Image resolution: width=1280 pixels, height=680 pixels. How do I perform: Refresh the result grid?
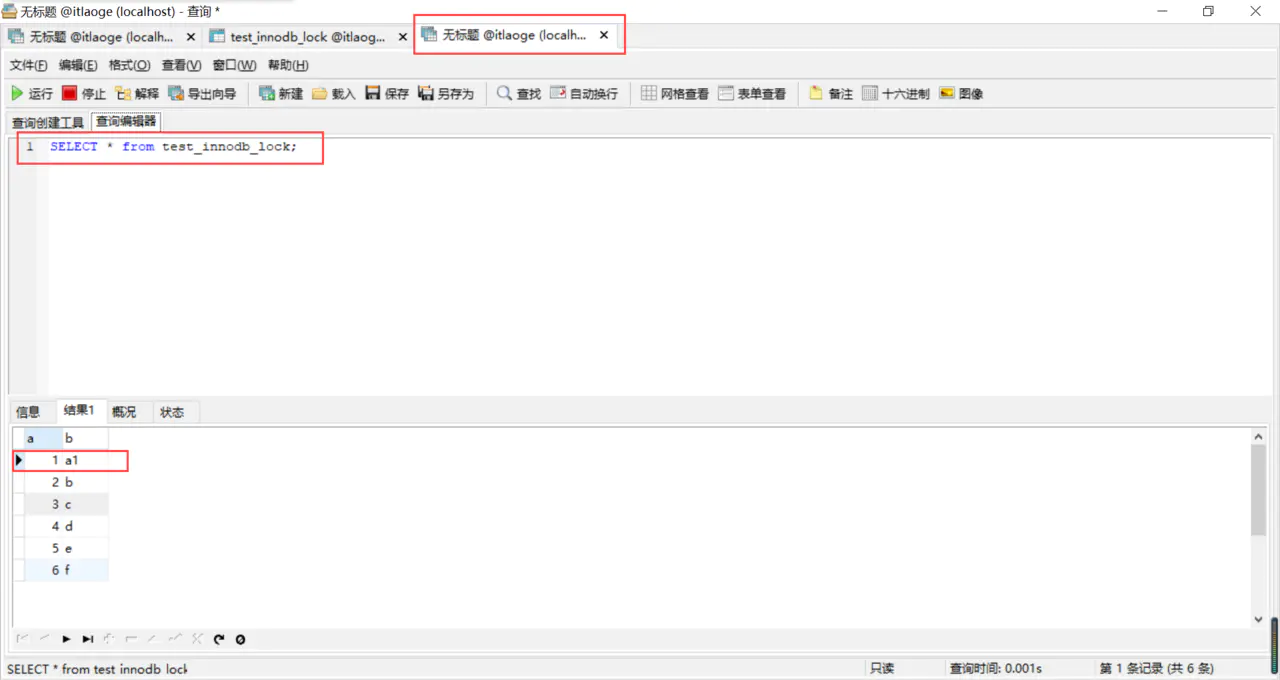[x=219, y=639]
